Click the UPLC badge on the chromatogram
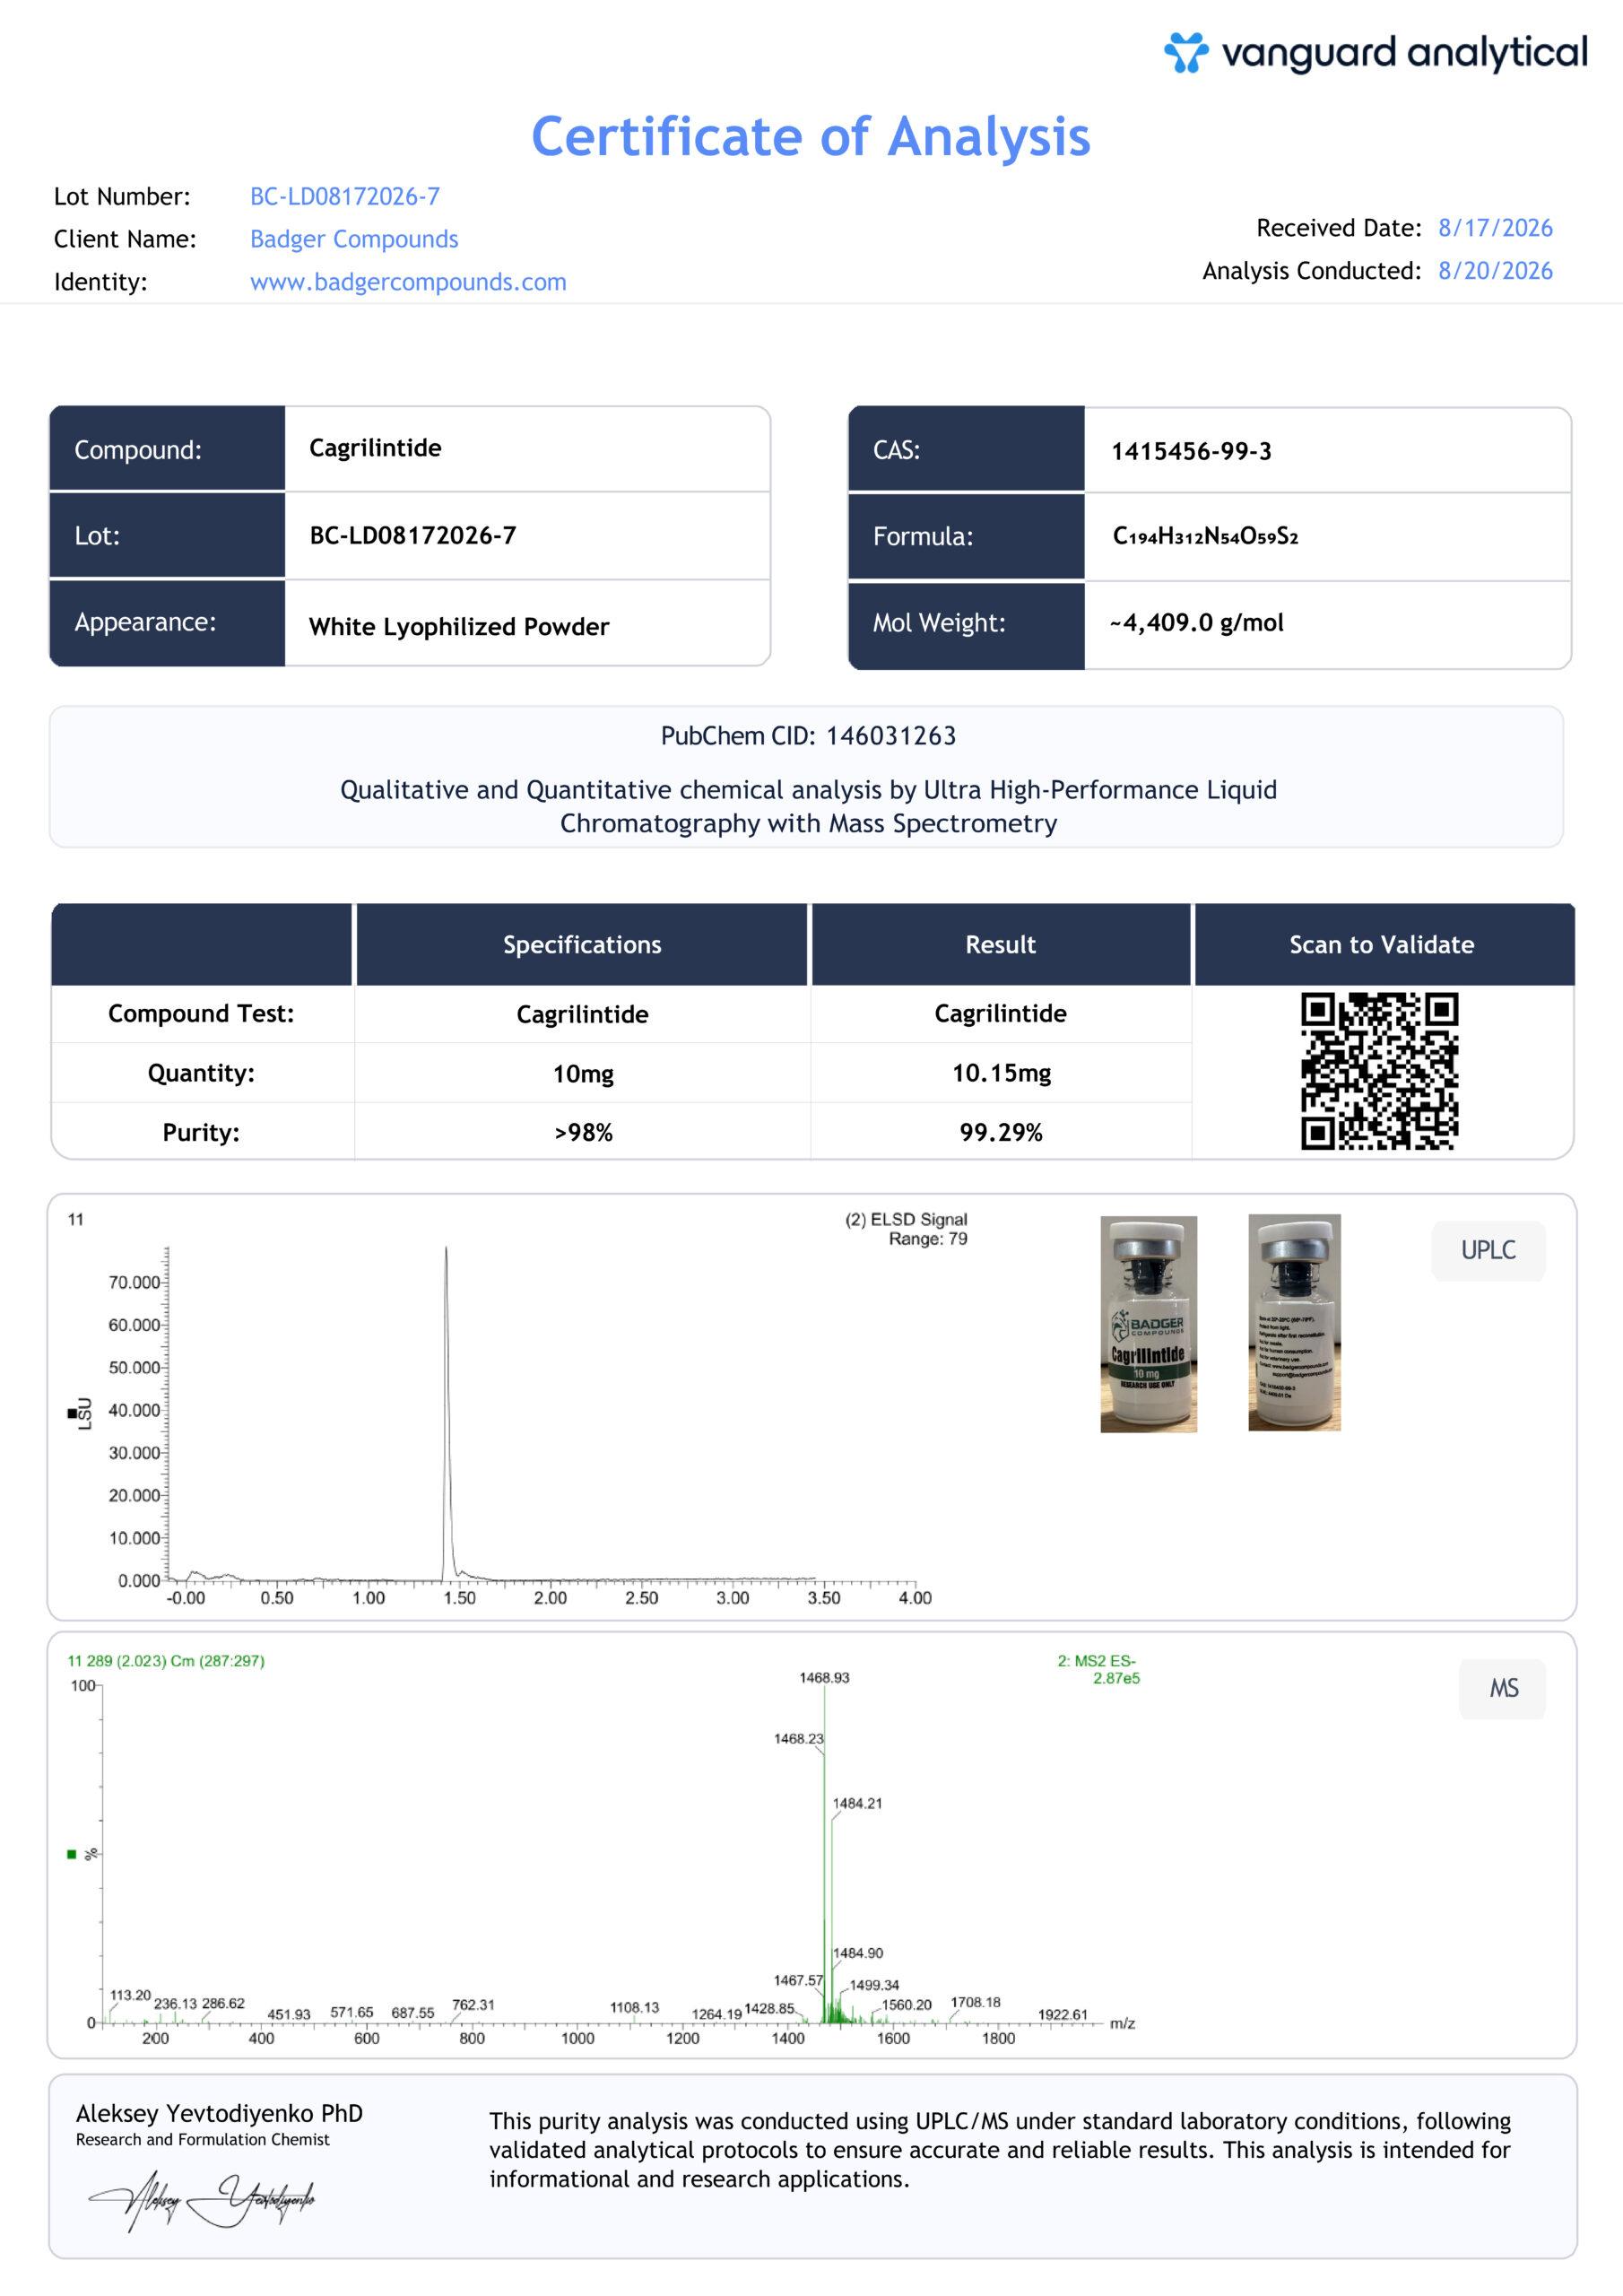Image resolution: width=1623 pixels, height=2296 pixels. pyautogui.click(x=1488, y=1250)
